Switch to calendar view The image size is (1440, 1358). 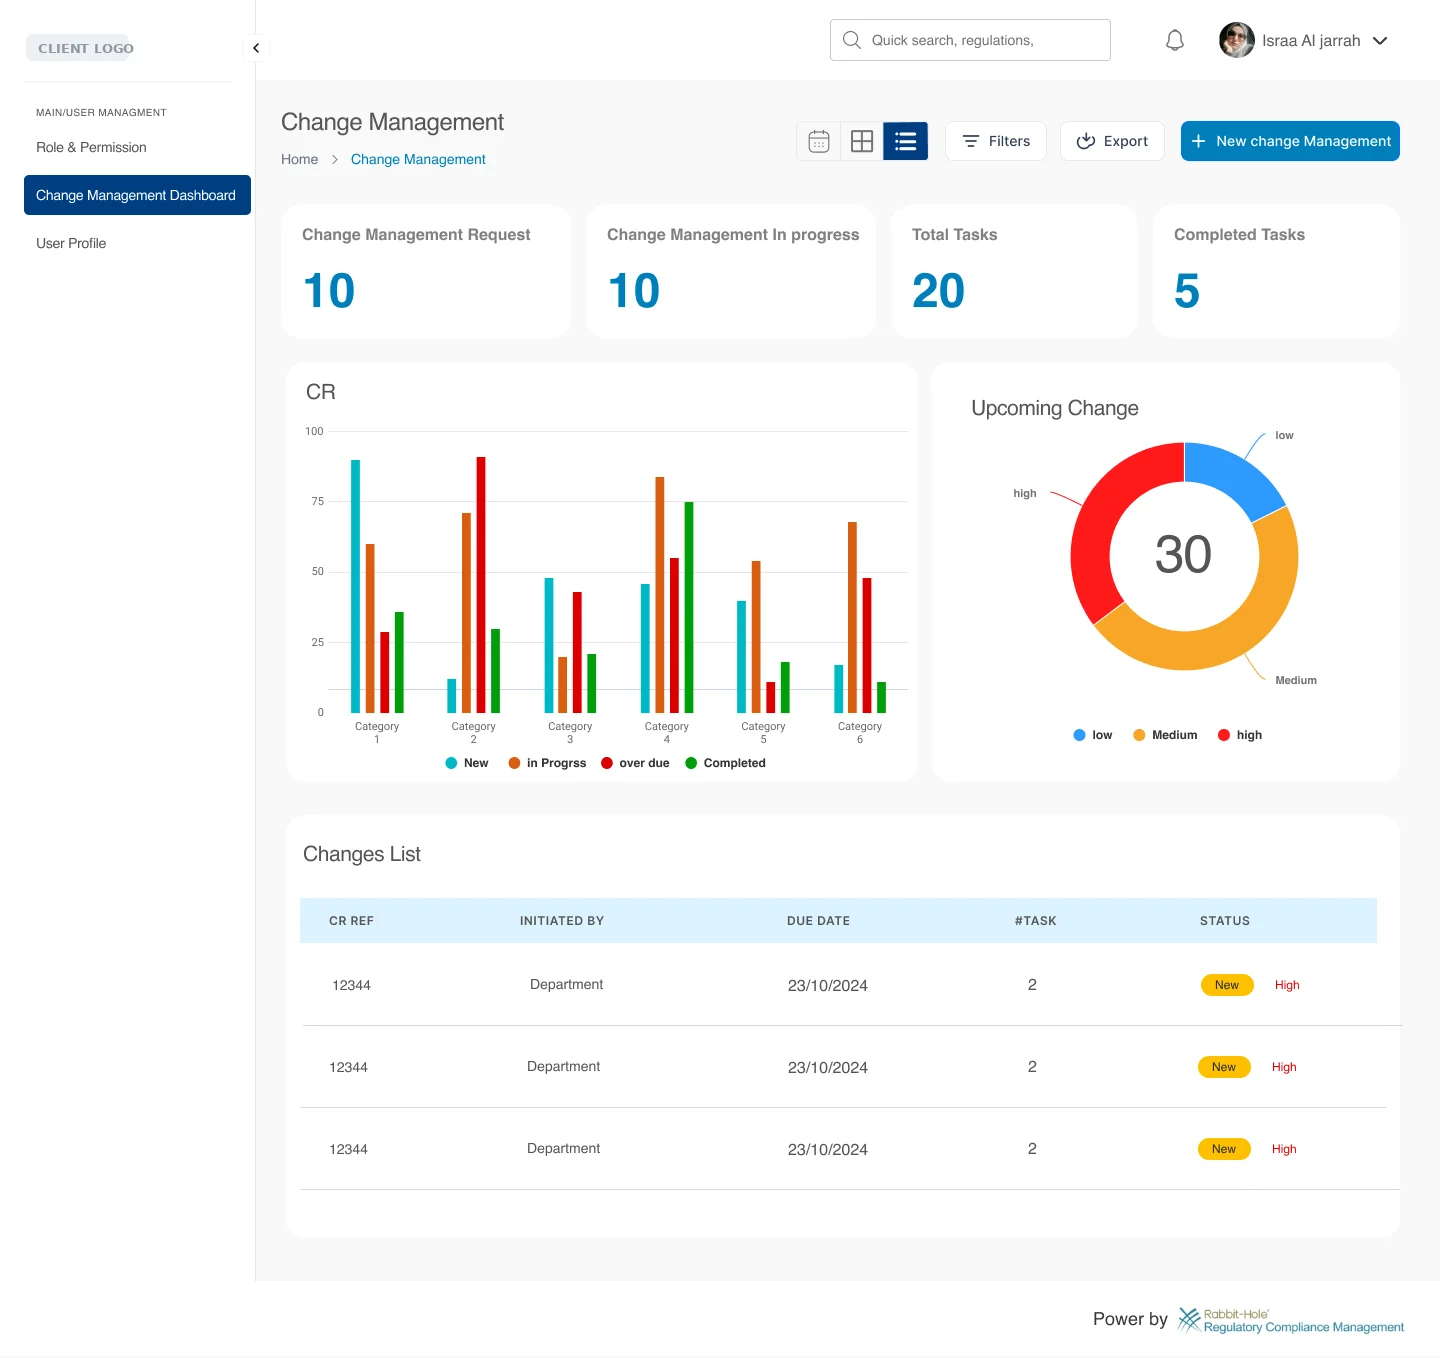[x=819, y=141]
